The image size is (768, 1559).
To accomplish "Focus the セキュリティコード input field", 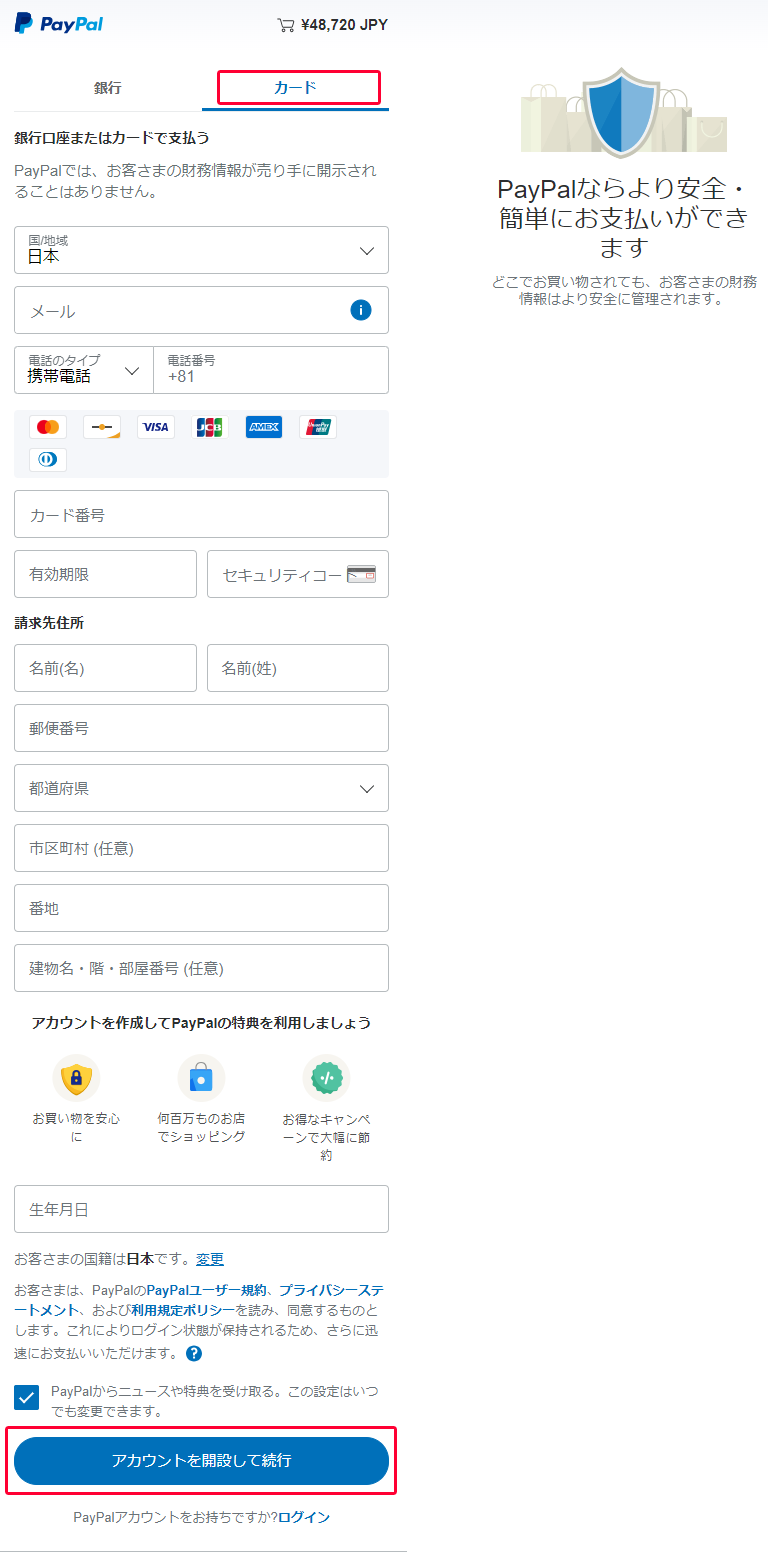I will [298, 574].
